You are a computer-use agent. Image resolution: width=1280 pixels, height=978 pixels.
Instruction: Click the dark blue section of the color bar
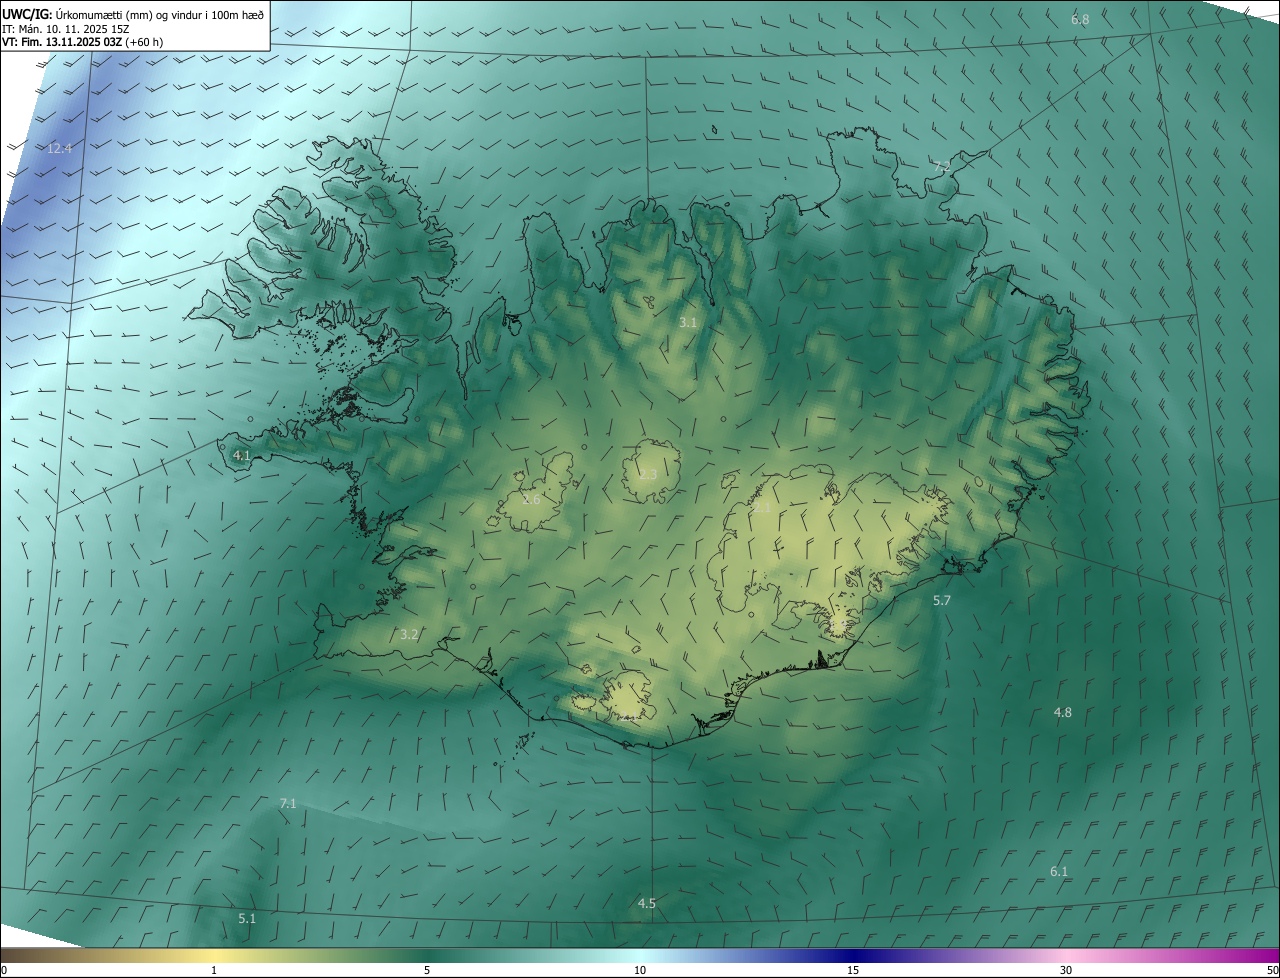click(x=853, y=955)
